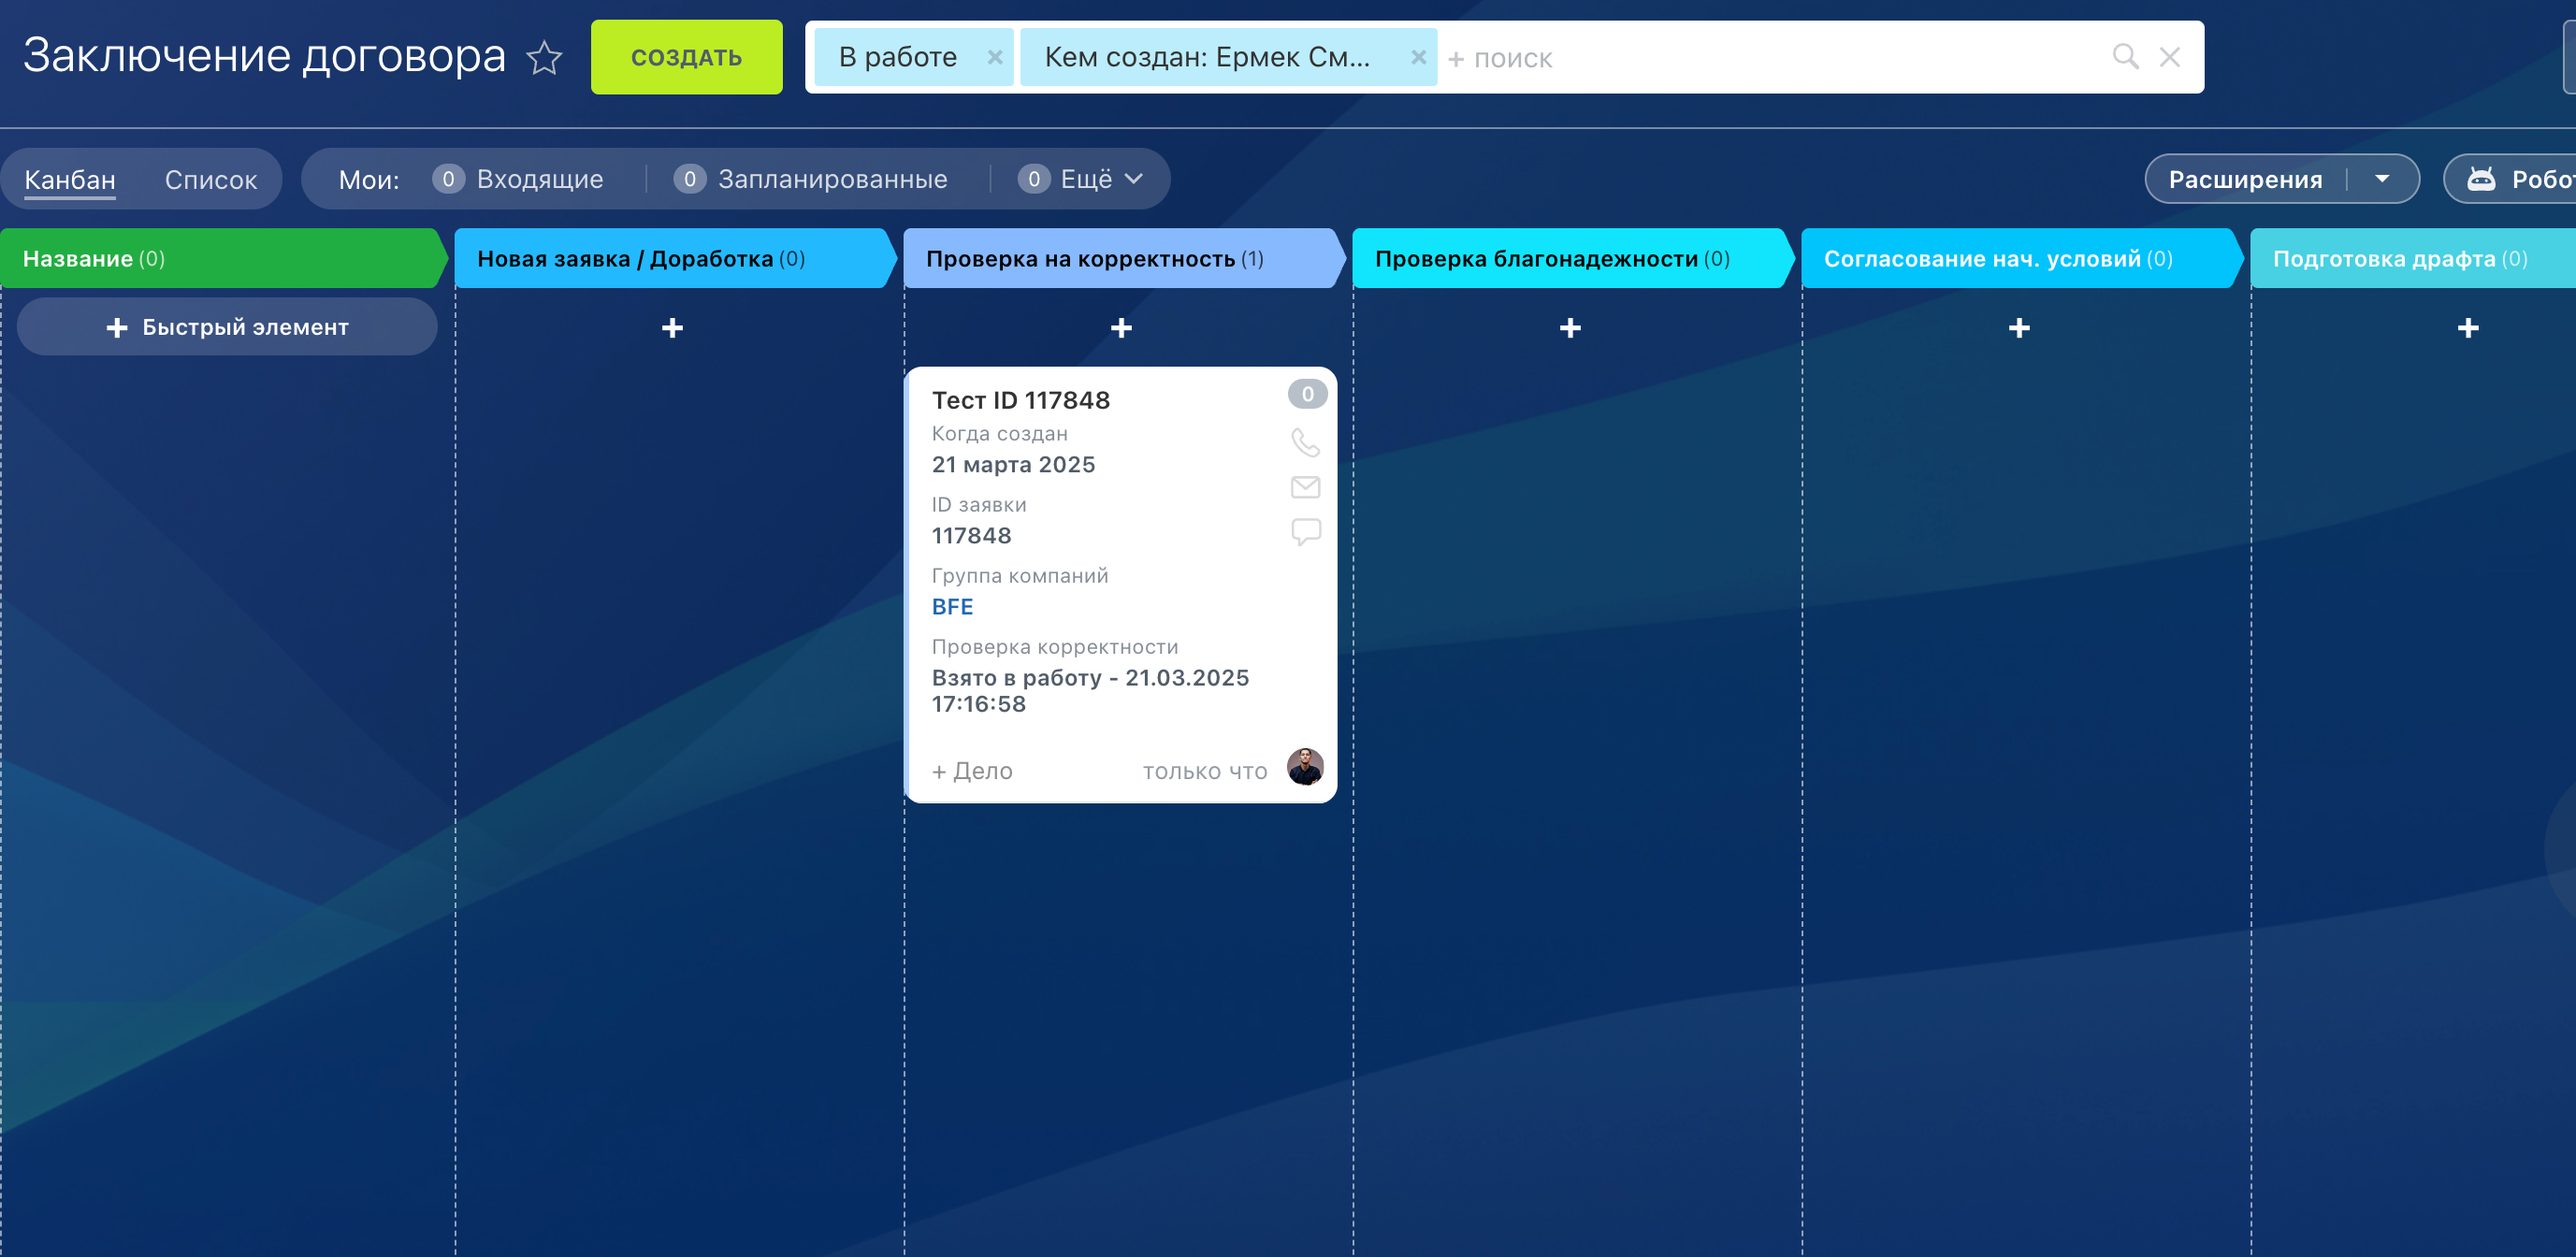Click the envelope email icon on the card

(1305, 487)
